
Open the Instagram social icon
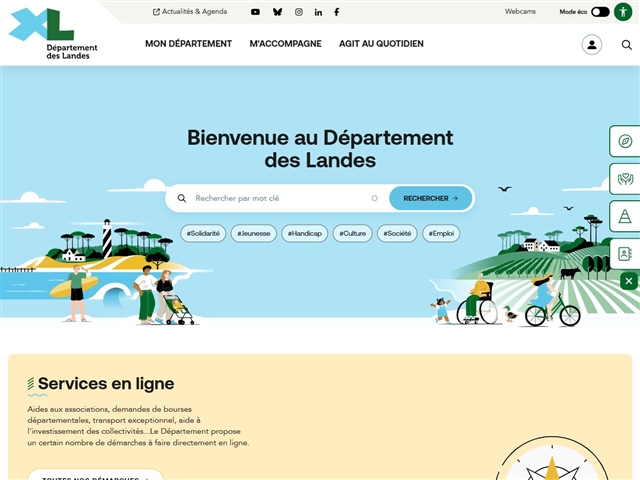pos(299,12)
